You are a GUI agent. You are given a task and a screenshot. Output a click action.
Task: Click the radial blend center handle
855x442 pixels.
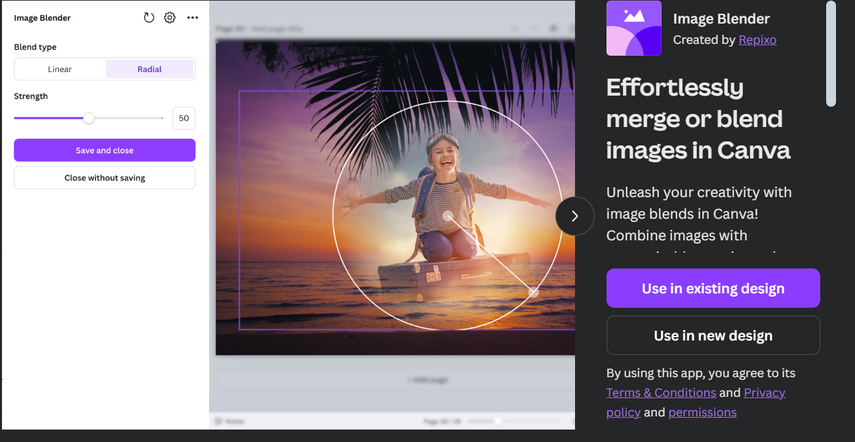click(x=448, y=216)
